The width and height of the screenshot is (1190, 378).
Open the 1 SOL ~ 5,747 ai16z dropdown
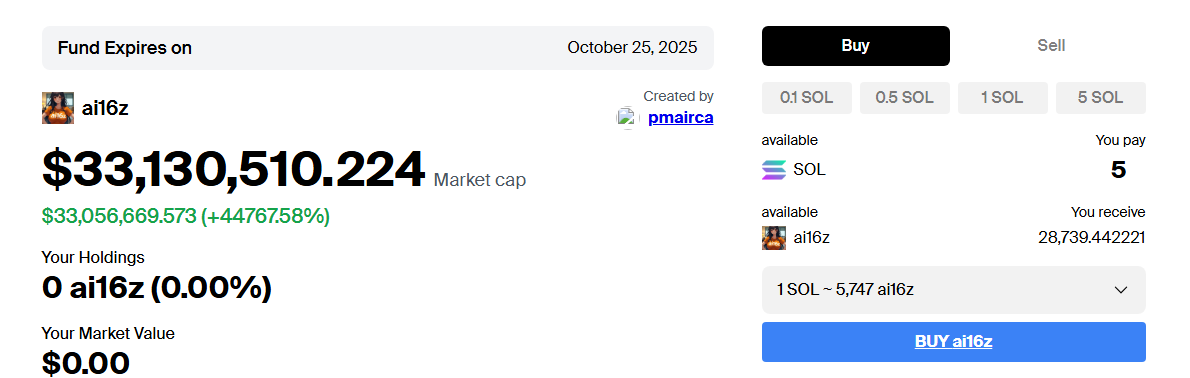point(954,290)
